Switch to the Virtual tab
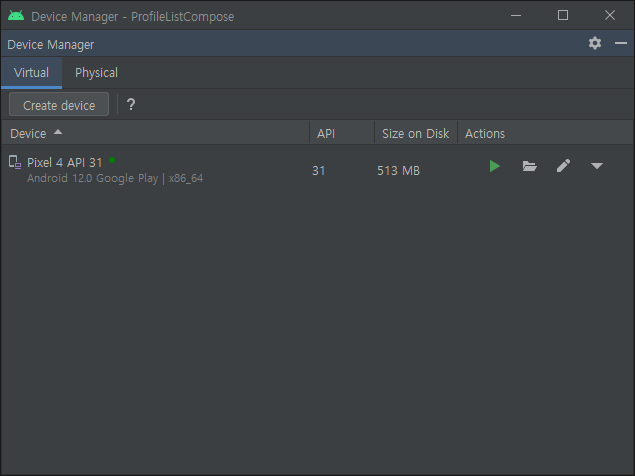The image size is (635, 476). tap(31, 73)
